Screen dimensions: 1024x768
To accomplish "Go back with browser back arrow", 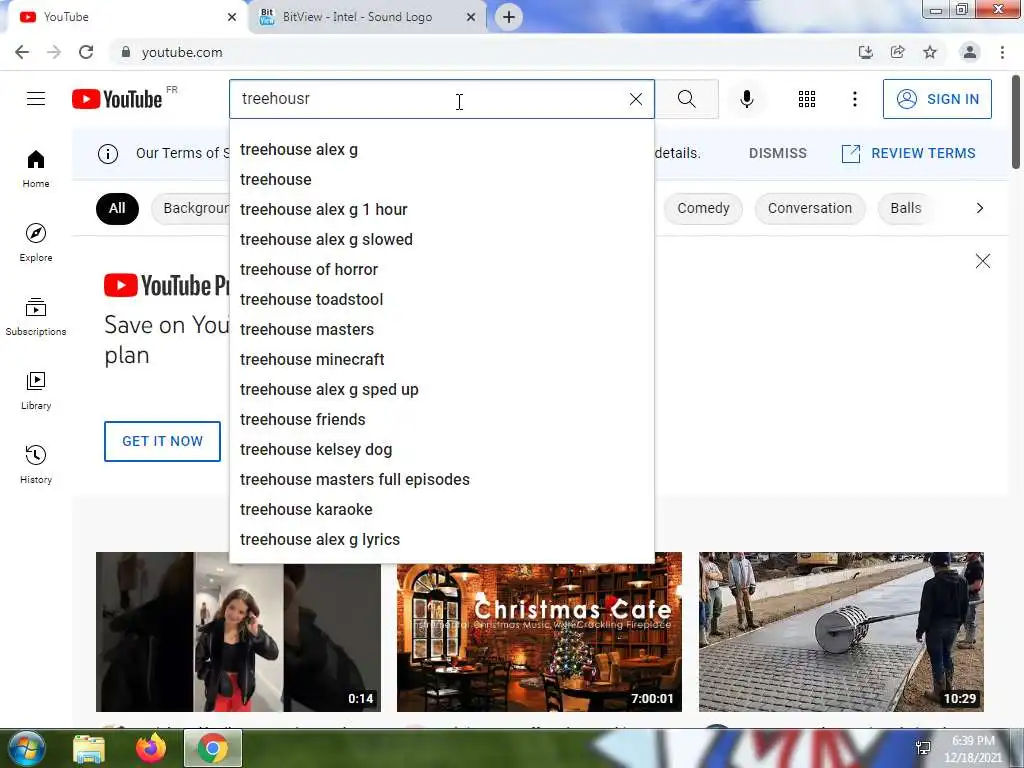I will click(22, 52).
